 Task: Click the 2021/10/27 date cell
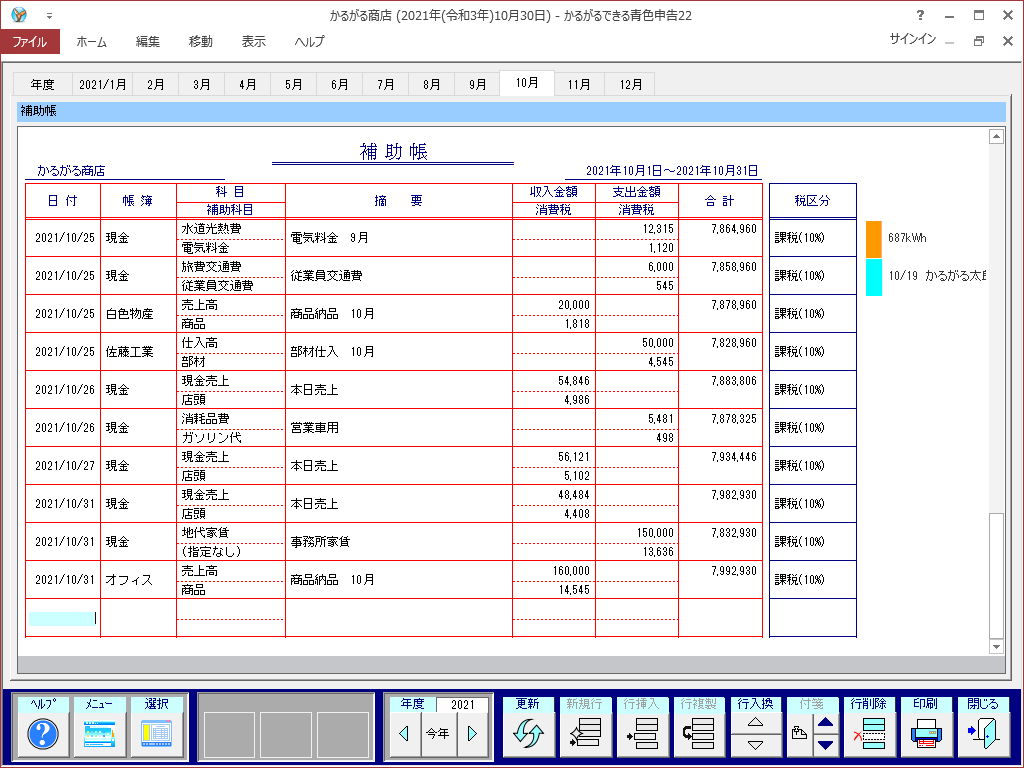click(x=65, y=466)
